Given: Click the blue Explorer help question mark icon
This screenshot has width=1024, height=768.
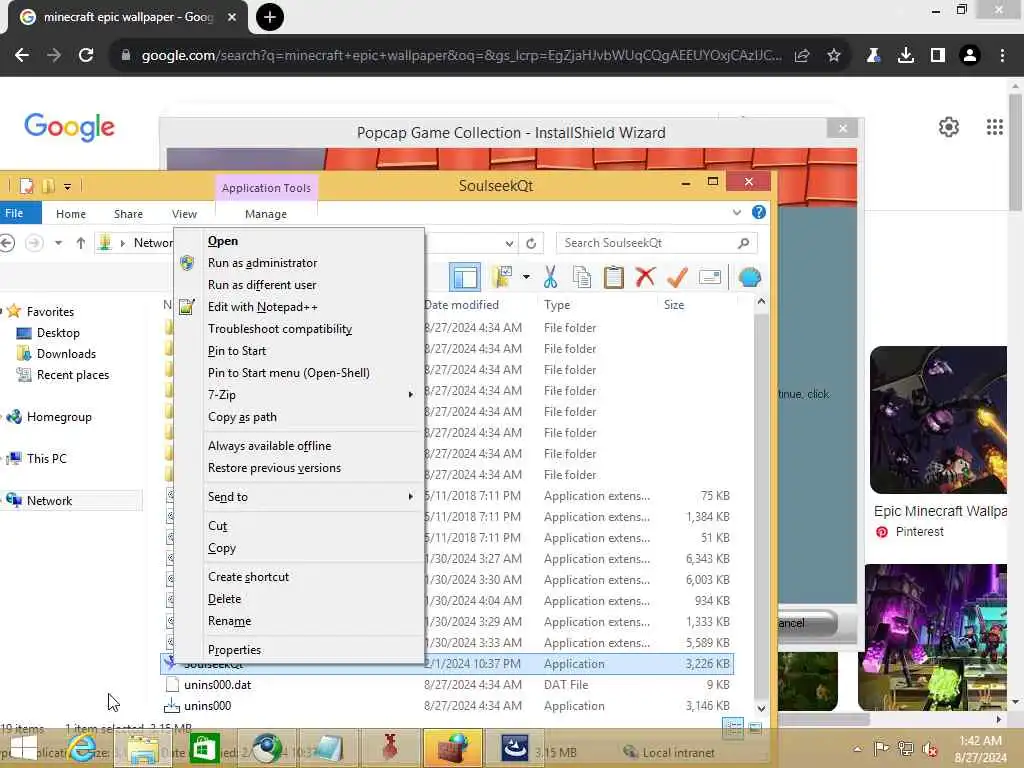Looking at the screenshot, I should point(758,212).
